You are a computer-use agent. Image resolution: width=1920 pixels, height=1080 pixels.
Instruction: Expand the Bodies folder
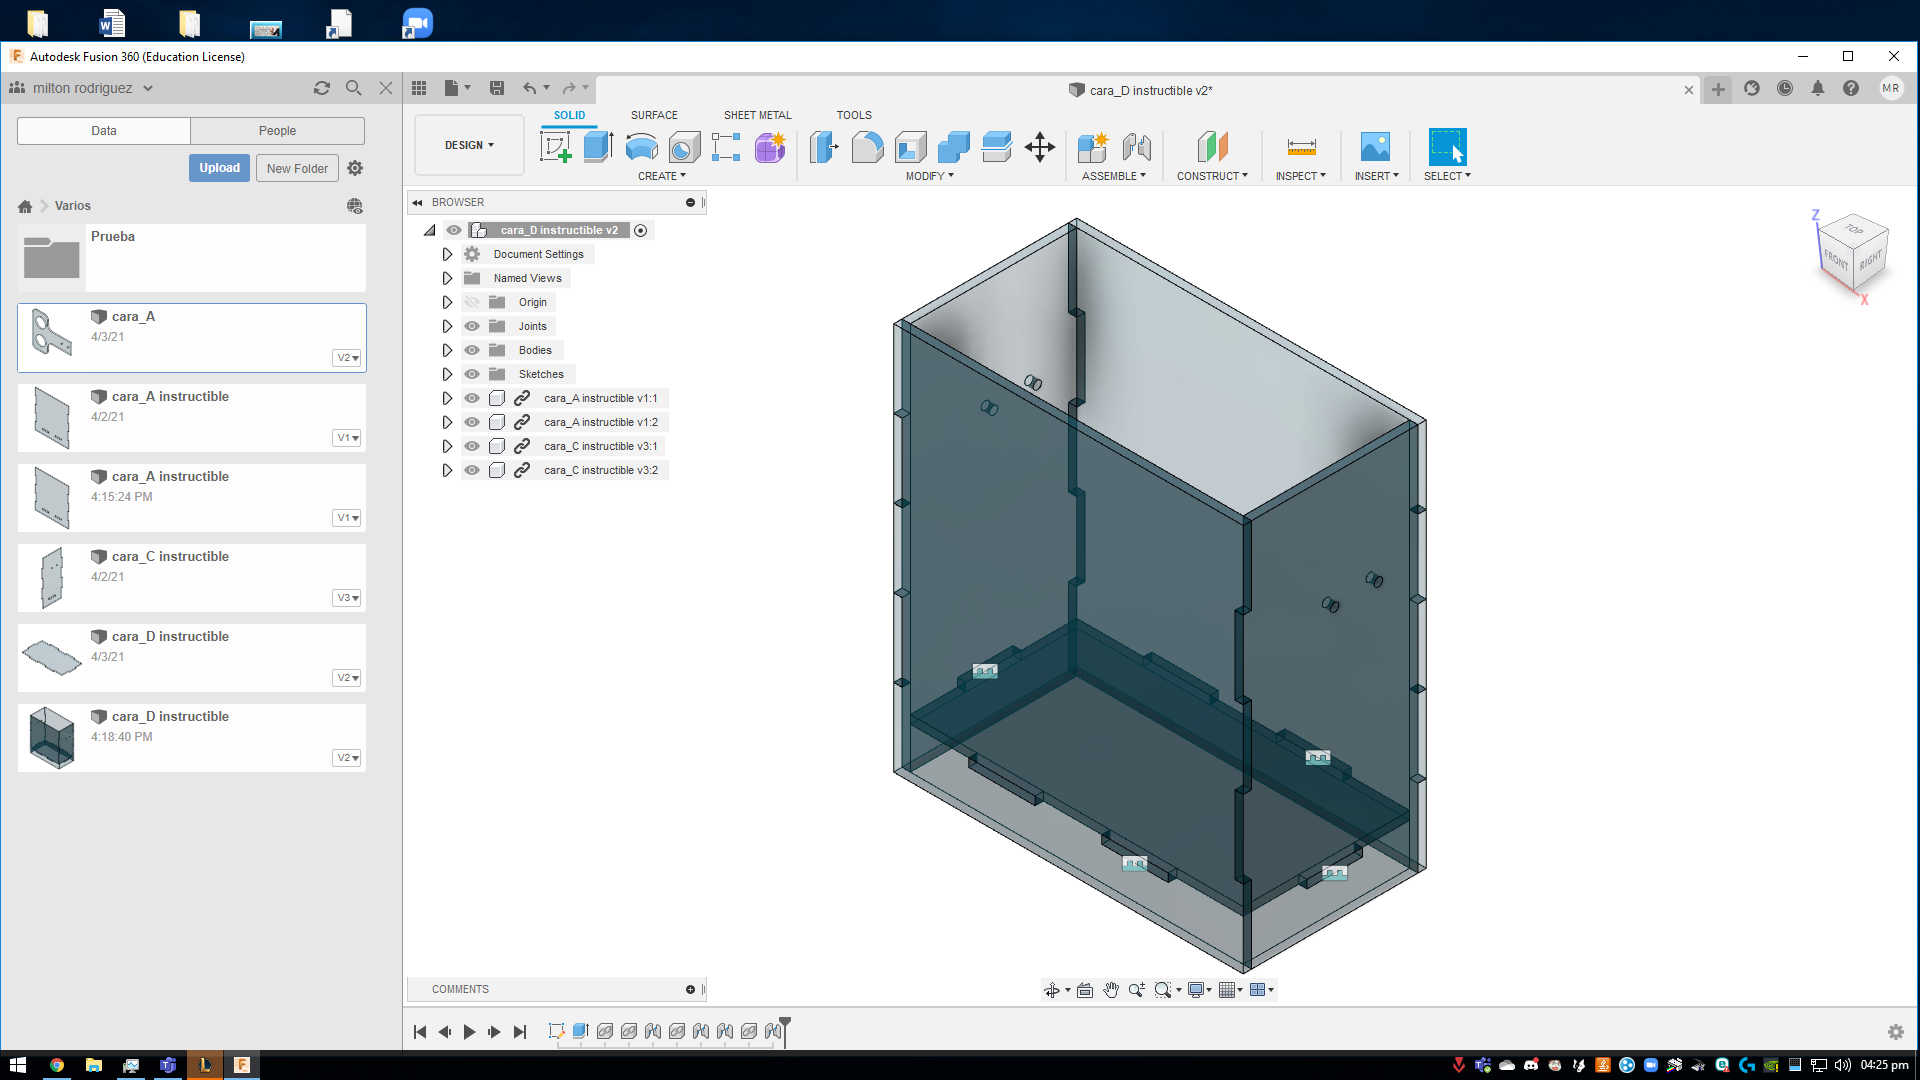click(447, 350)
